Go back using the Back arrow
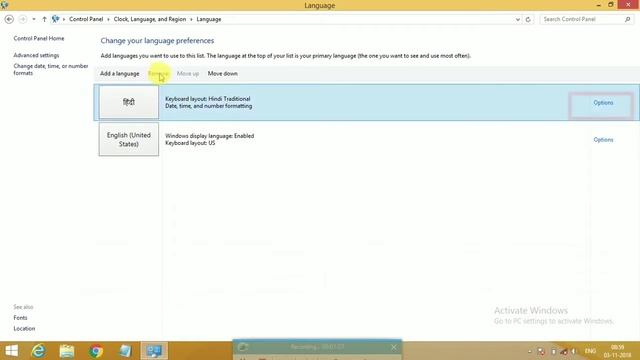The image size is (640, 360). click(x=9, y=19)
